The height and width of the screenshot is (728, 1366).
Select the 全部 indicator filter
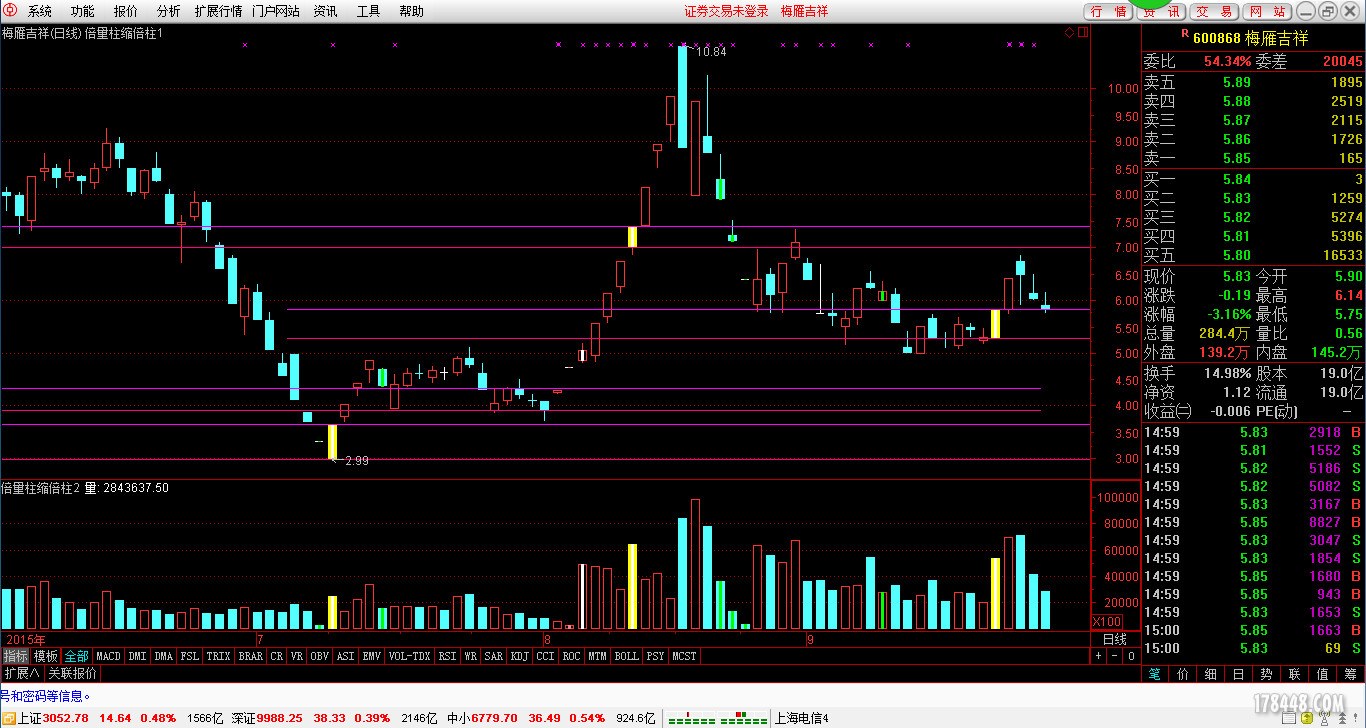[x=77, y=656]
